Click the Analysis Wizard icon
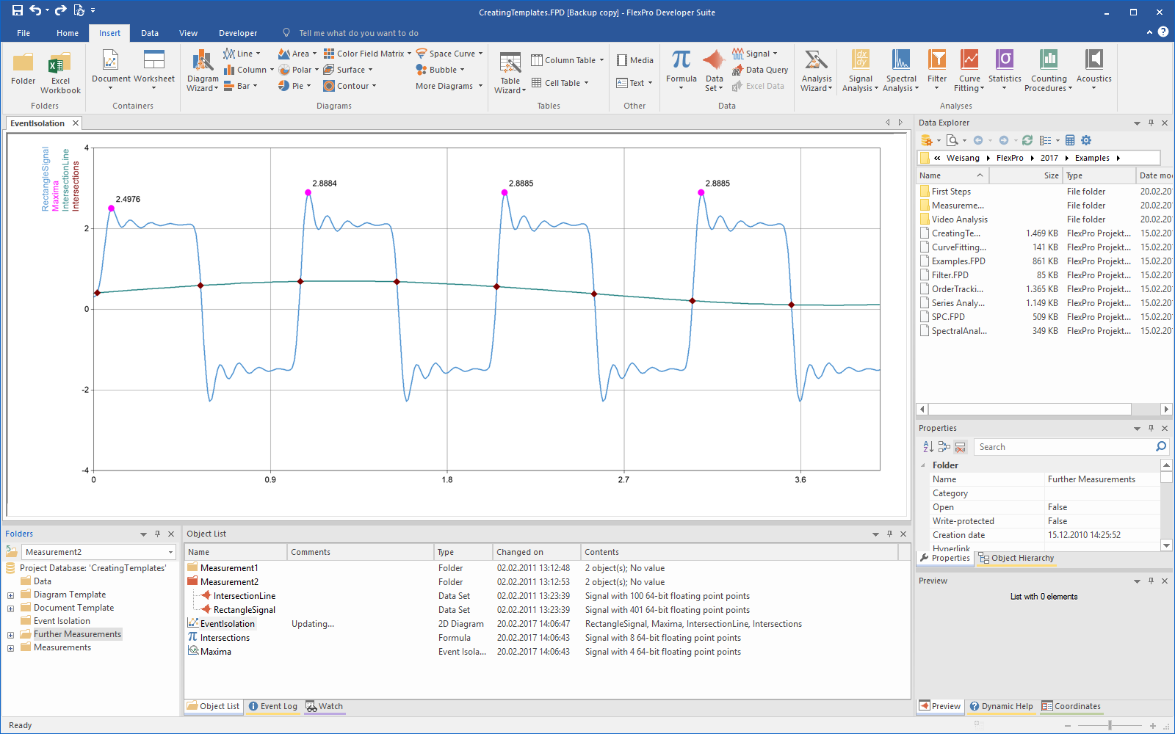 (816, 70)
